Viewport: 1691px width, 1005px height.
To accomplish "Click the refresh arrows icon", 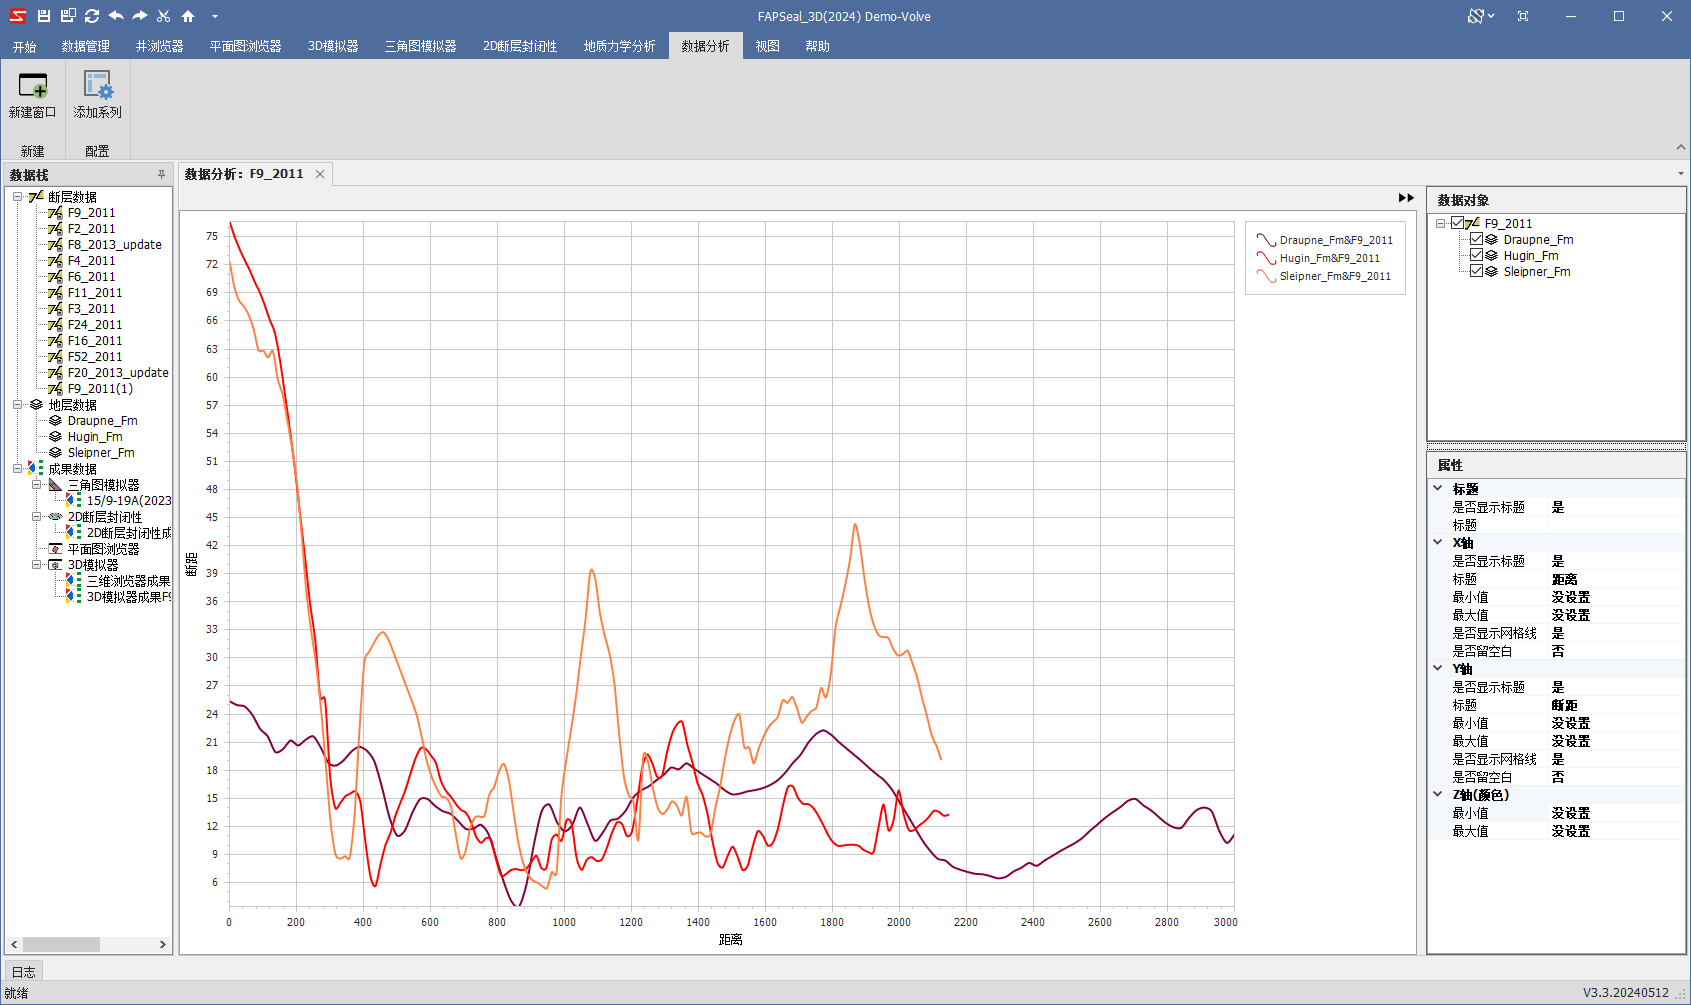I will (92, 16).
